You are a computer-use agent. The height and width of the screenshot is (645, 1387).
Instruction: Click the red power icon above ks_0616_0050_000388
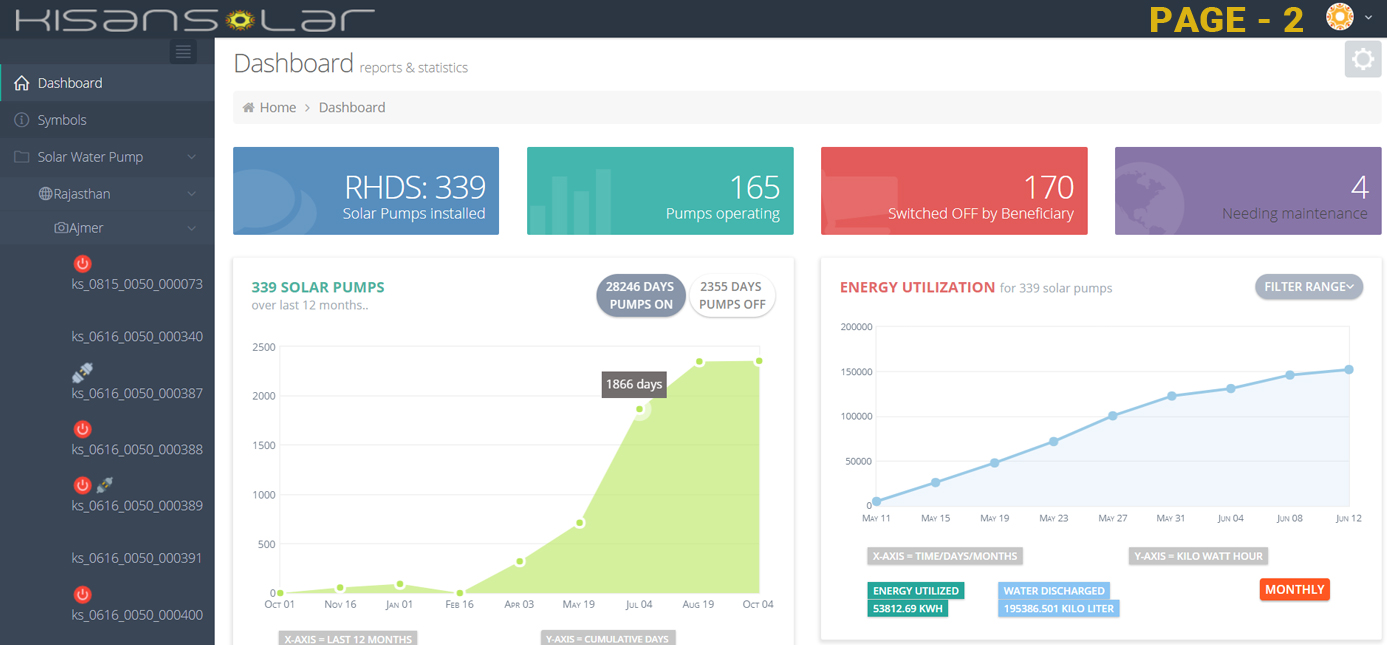pos(83,429)
